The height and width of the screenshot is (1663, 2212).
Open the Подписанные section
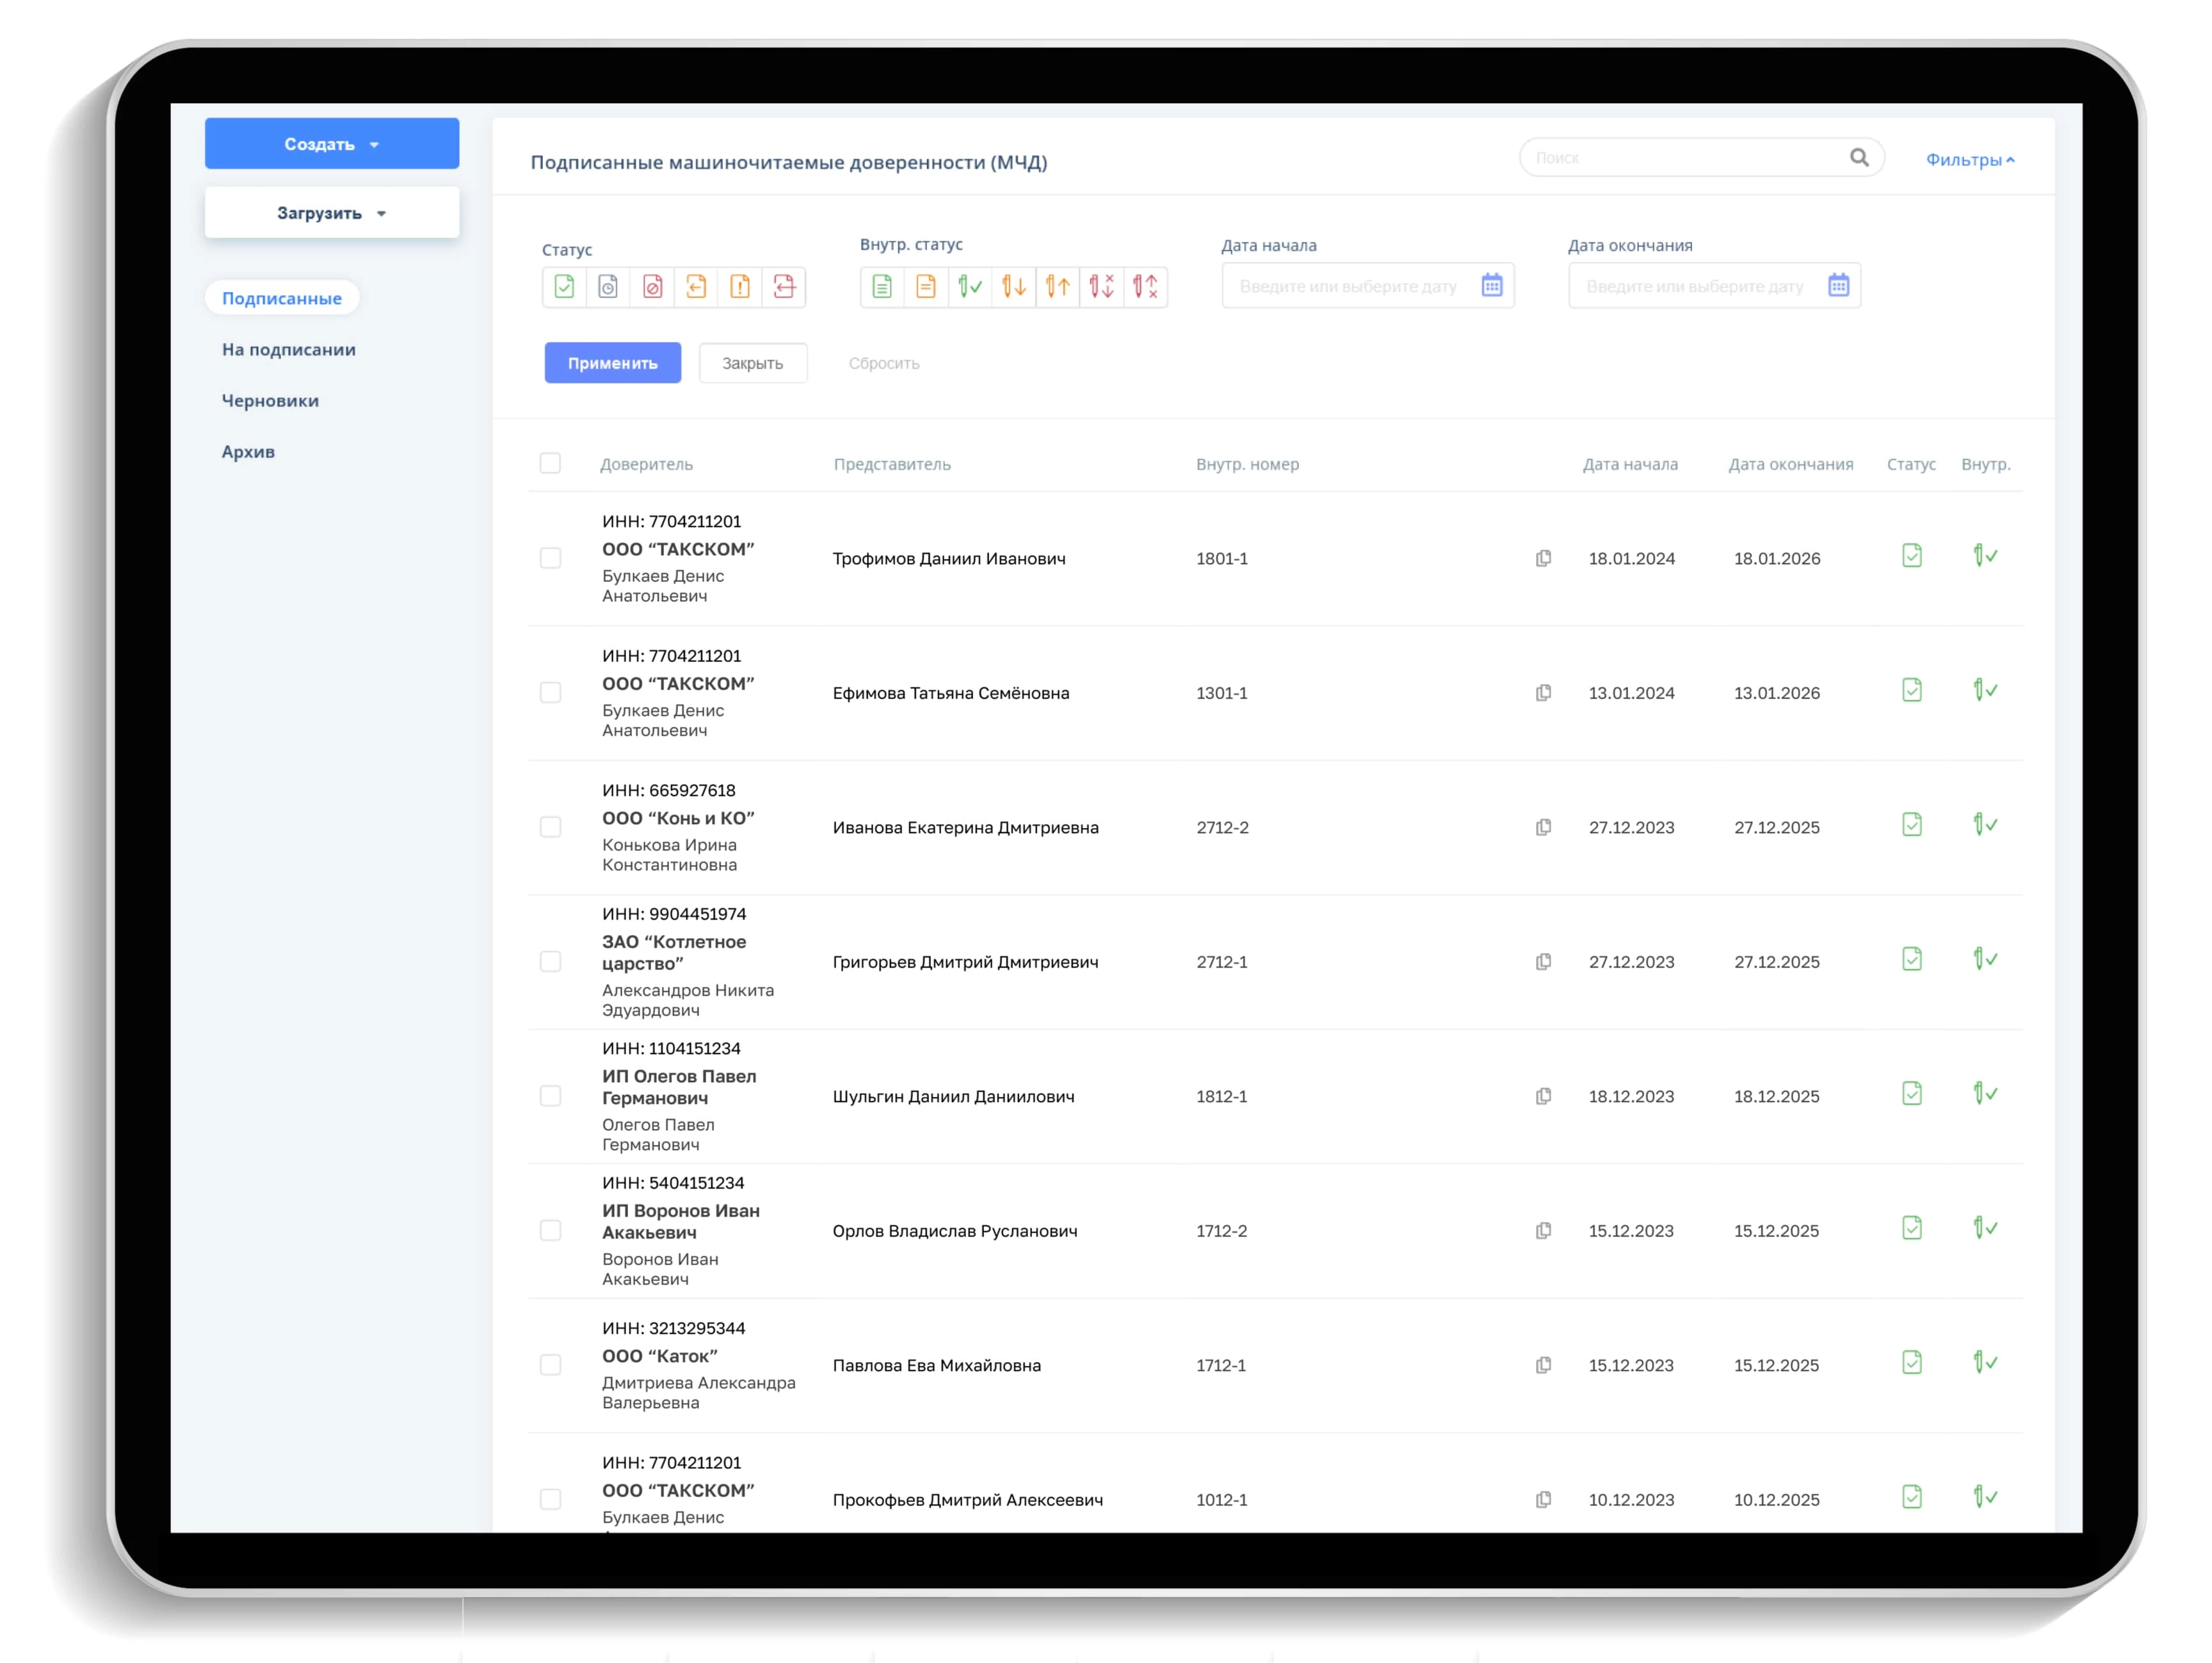coord(282,298)
